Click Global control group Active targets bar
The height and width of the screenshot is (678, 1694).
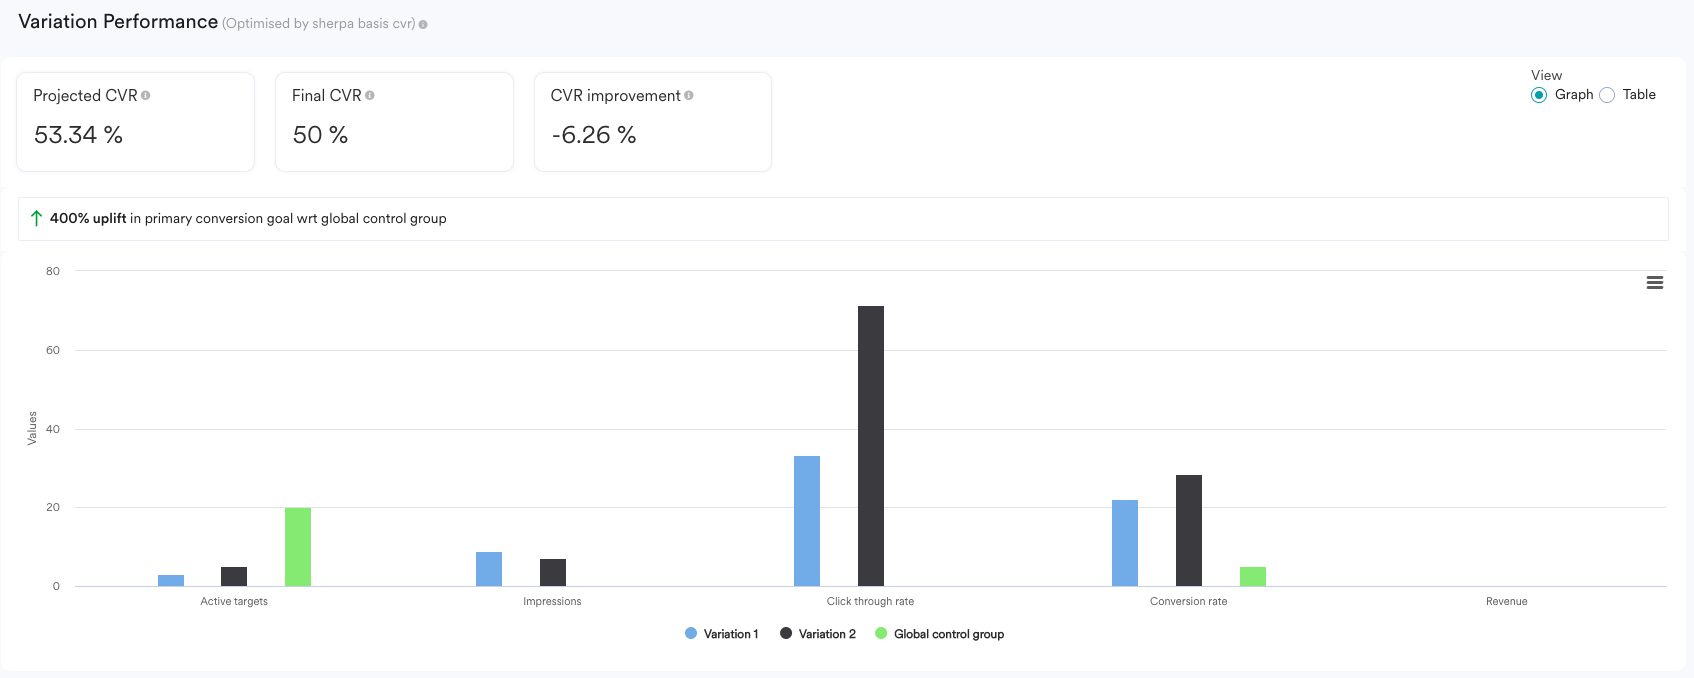[x=298, y=547]
